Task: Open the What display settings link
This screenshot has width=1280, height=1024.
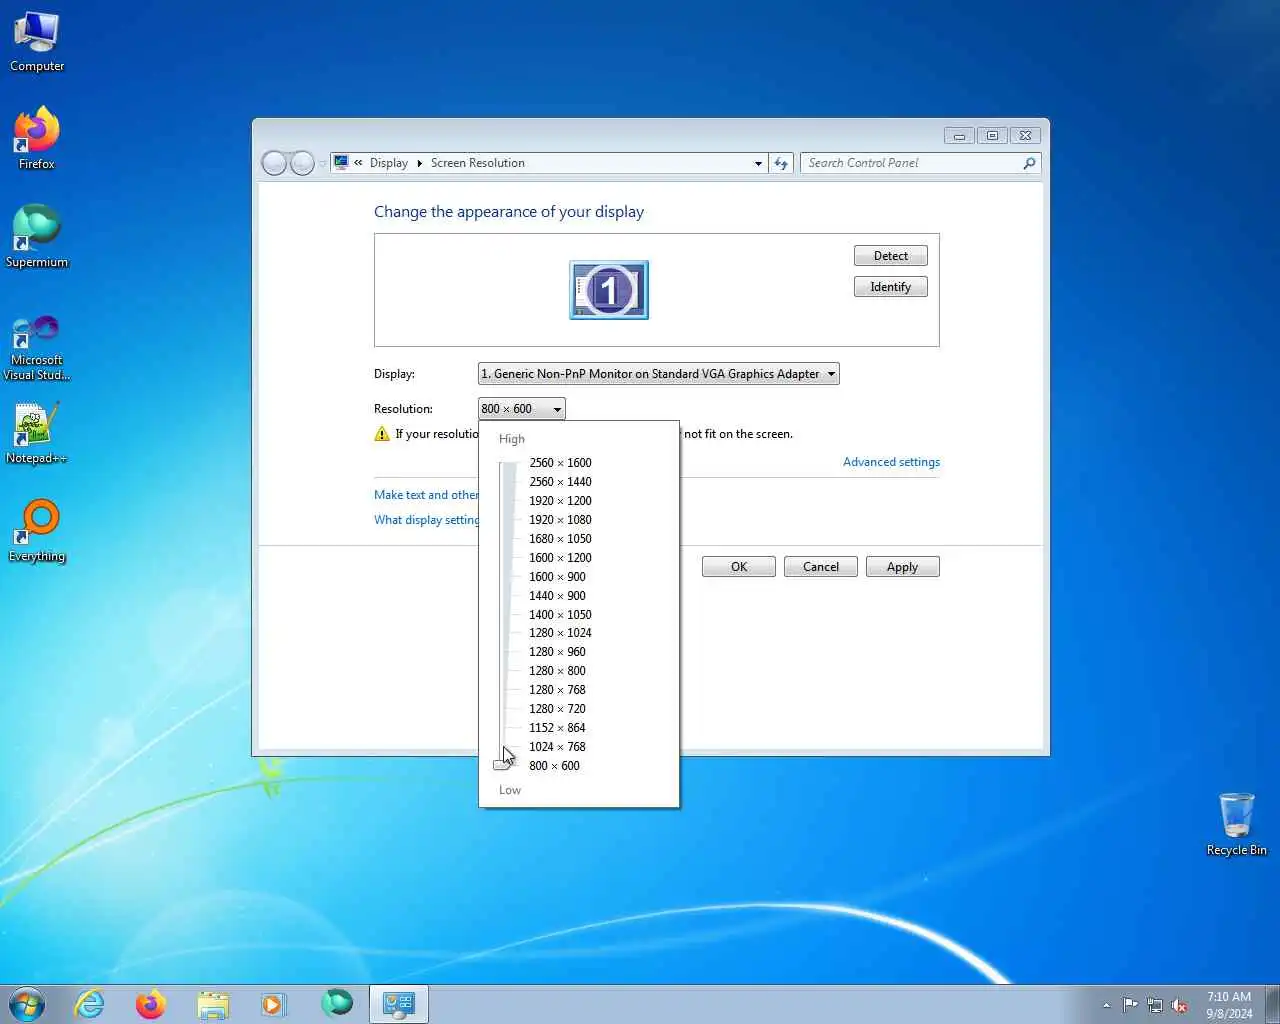Action: [426, 520]
